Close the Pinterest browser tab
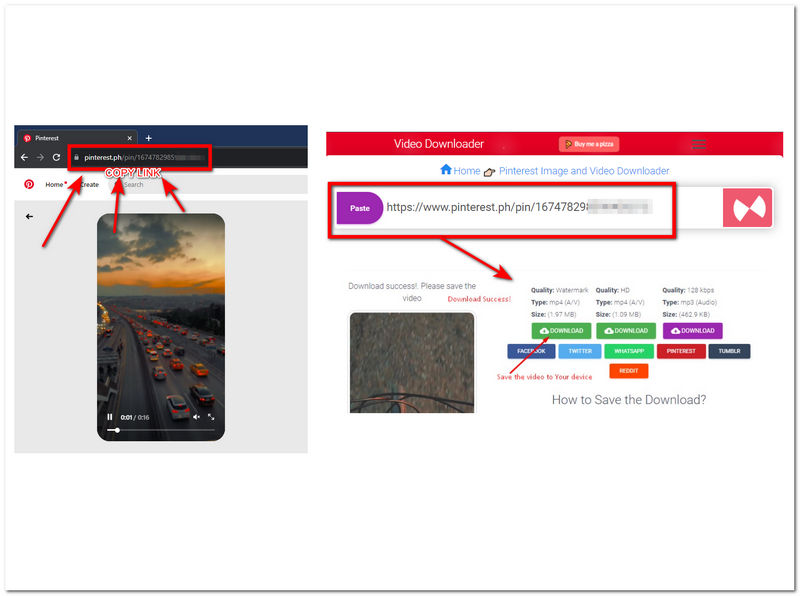Viewport: 800px width, 596px height. [129, 138]
